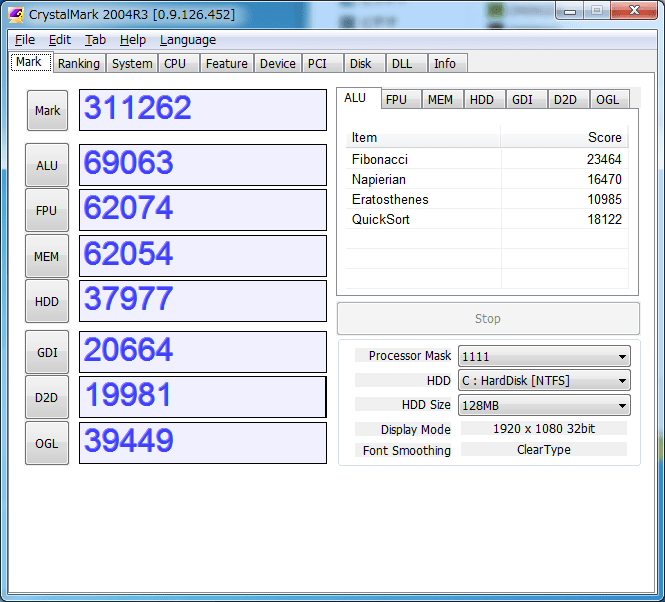The height and width of the screenshot is (602, 665).
Task: Open the Edit menu
Action: 59,40
